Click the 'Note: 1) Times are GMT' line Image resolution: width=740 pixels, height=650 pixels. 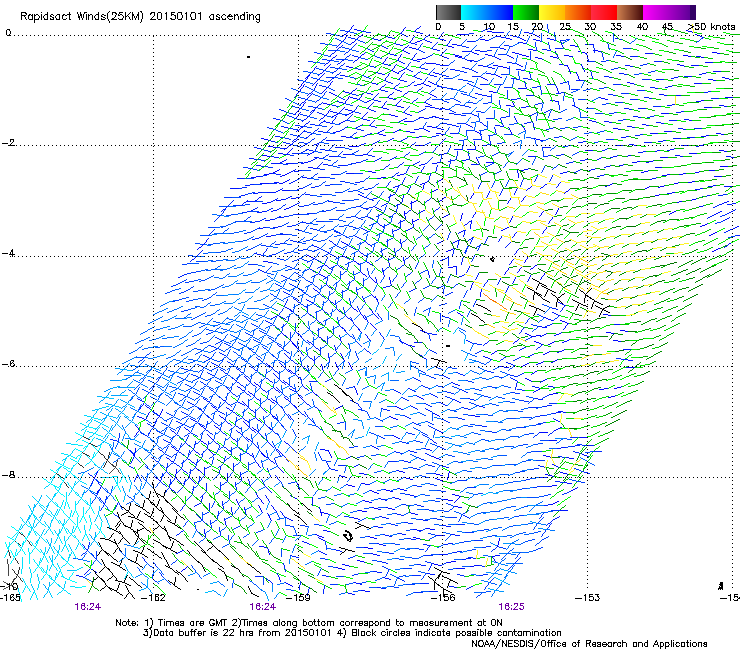pyautogui.click(x=309, y=623)
